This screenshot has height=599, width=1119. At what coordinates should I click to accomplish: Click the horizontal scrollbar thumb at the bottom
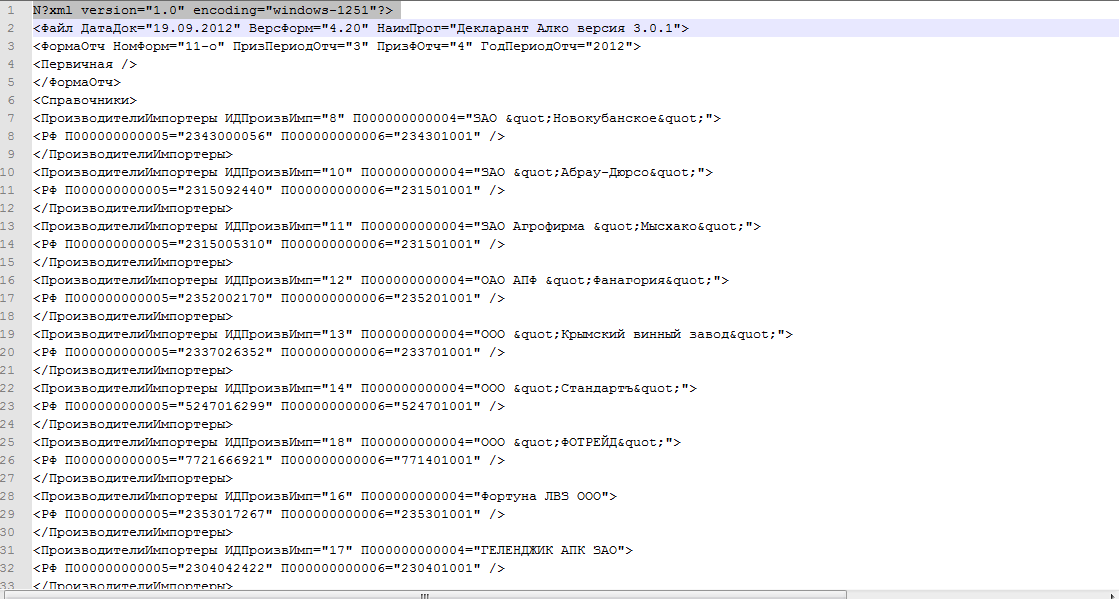(424, 595)
